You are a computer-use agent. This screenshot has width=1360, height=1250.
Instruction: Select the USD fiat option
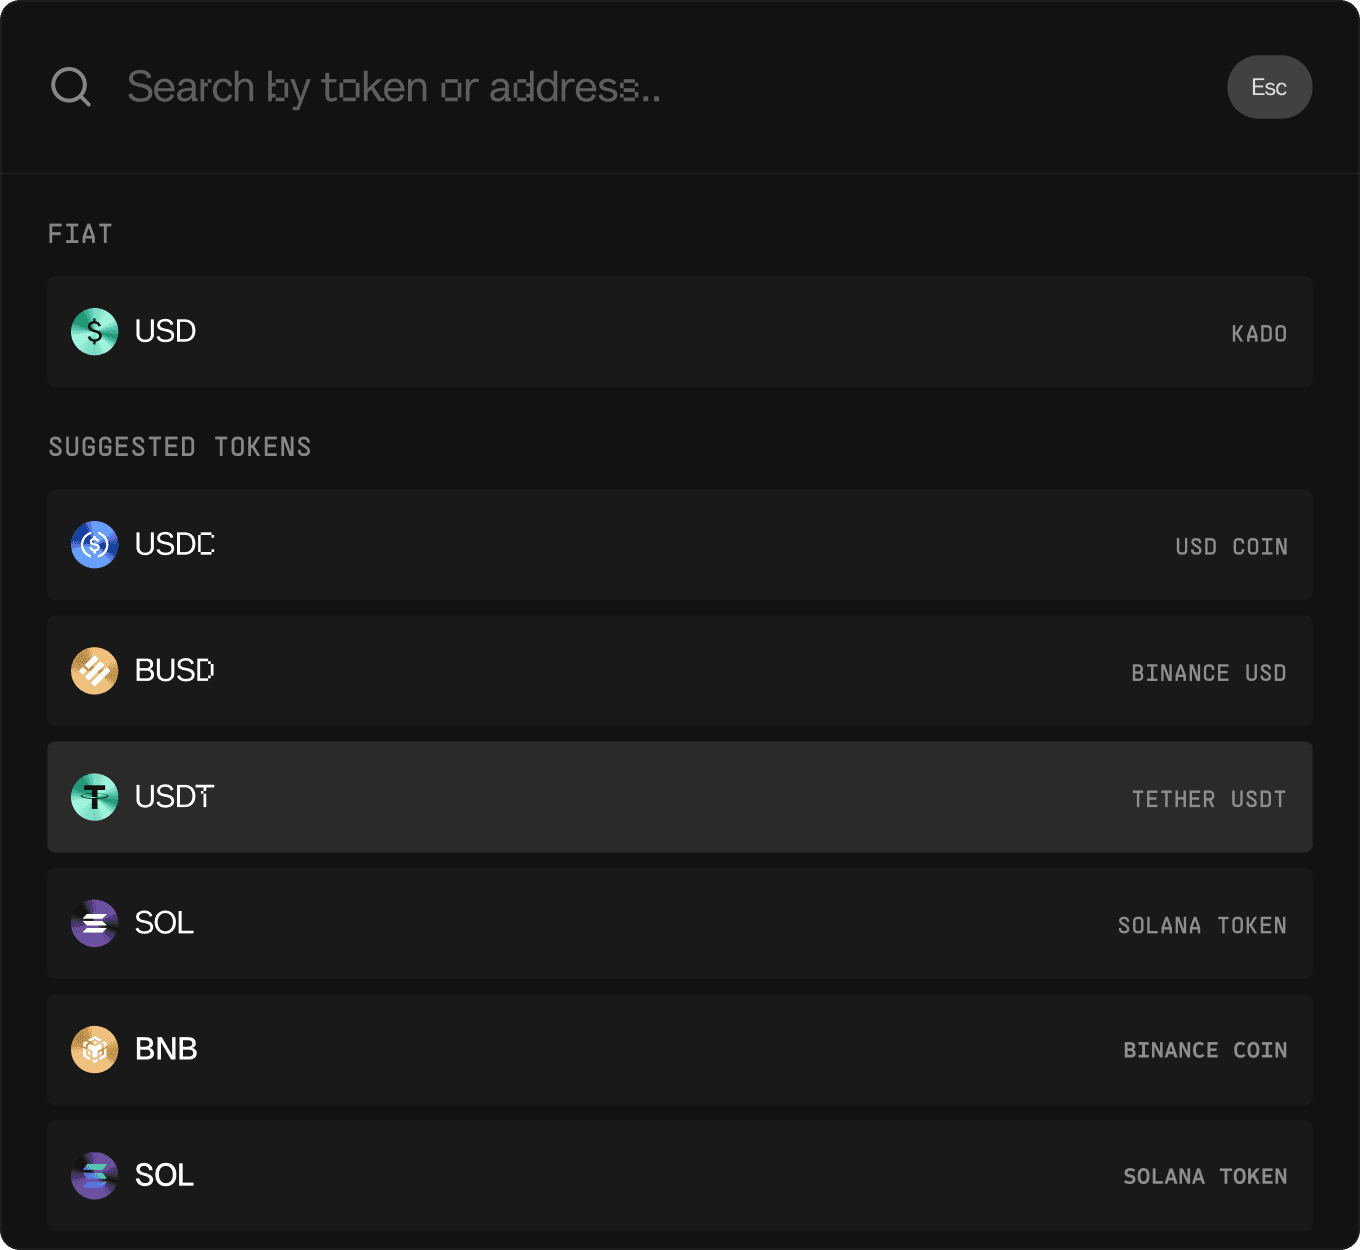165,331
